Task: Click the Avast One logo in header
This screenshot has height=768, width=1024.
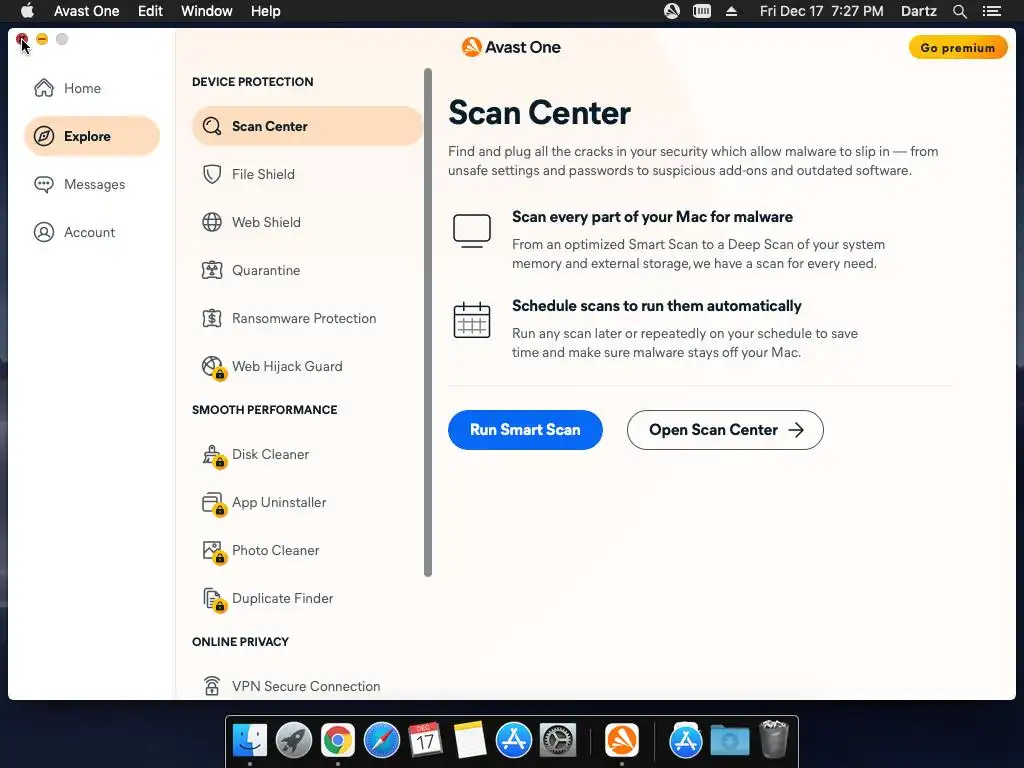Action: pos(511,47)
